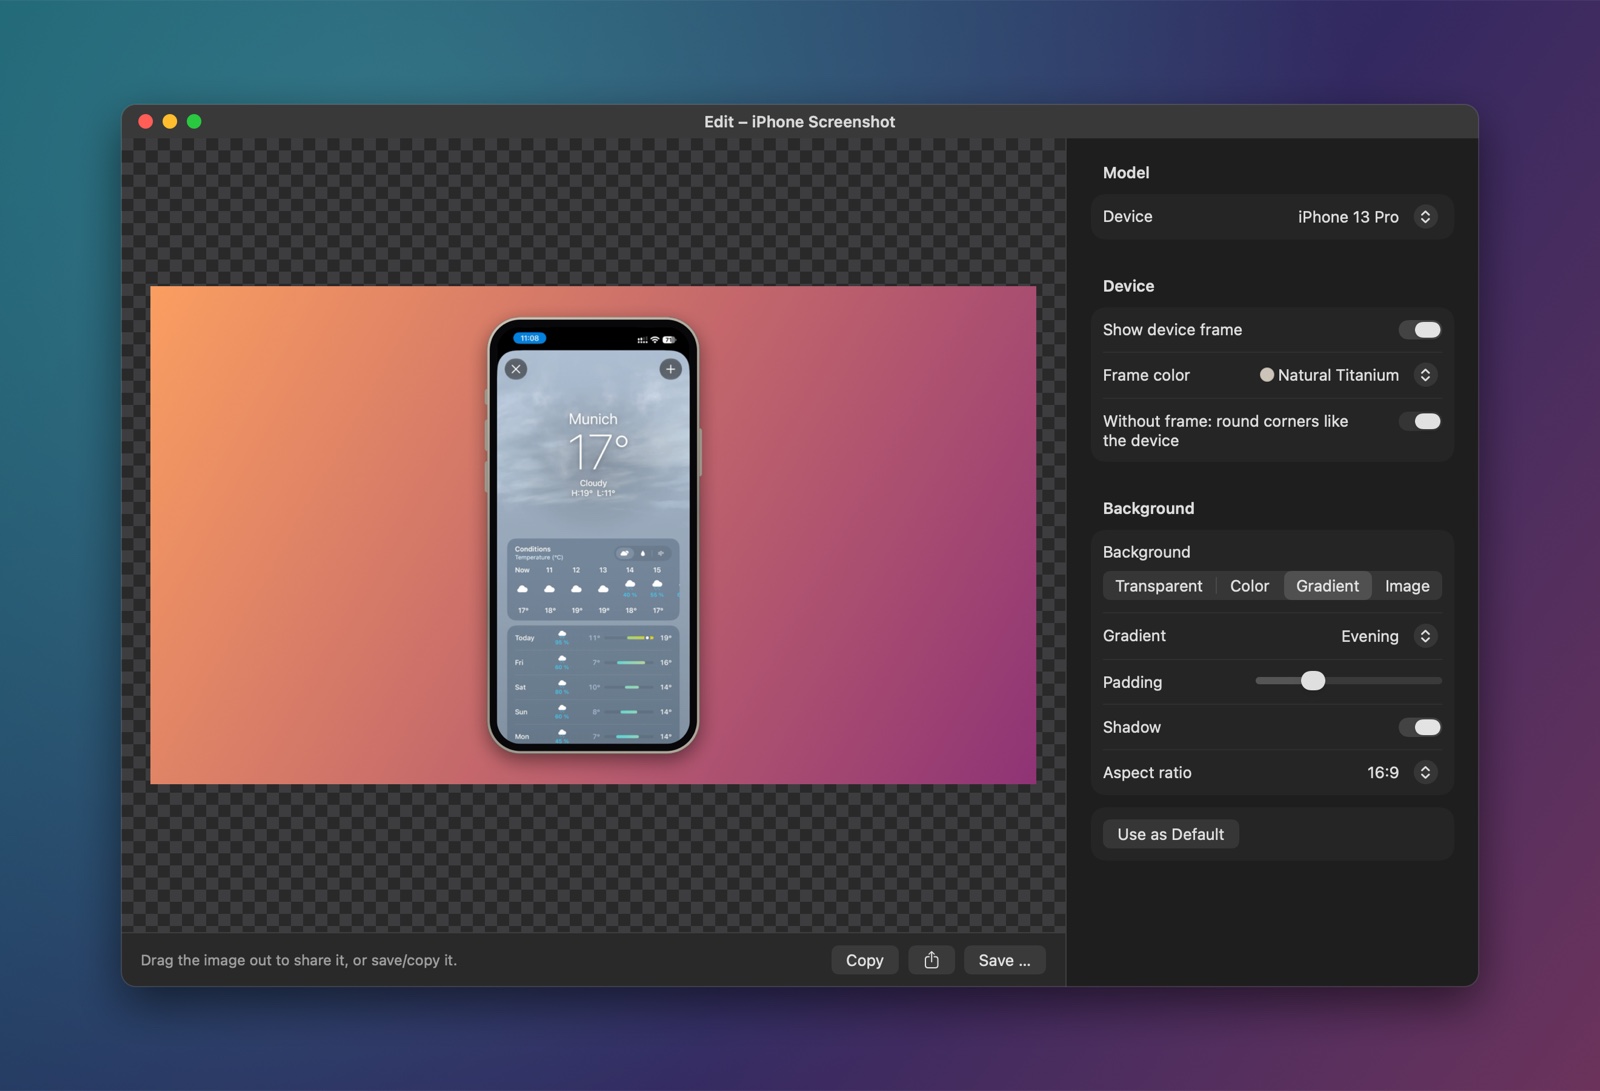Click the Today forecast row in preview
The width and height of the screenshot is (1600, 1091).
pyautogui.click(x=593, y=637)
